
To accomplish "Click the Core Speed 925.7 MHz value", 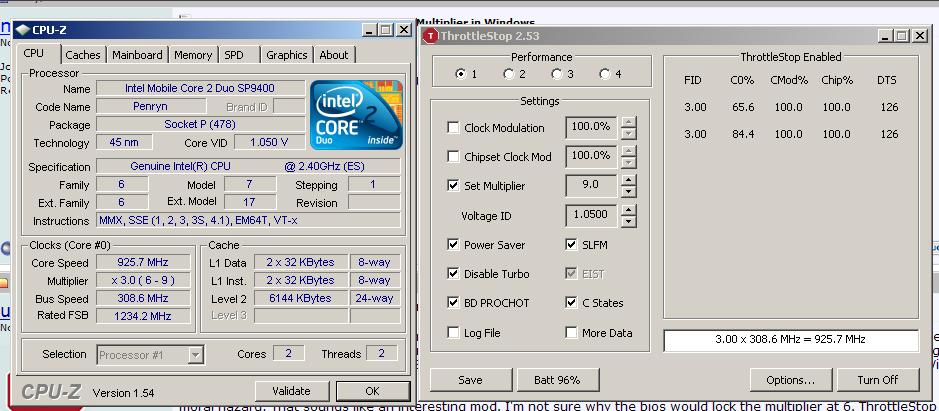I will pyautogui.click(x=143, y=262).
